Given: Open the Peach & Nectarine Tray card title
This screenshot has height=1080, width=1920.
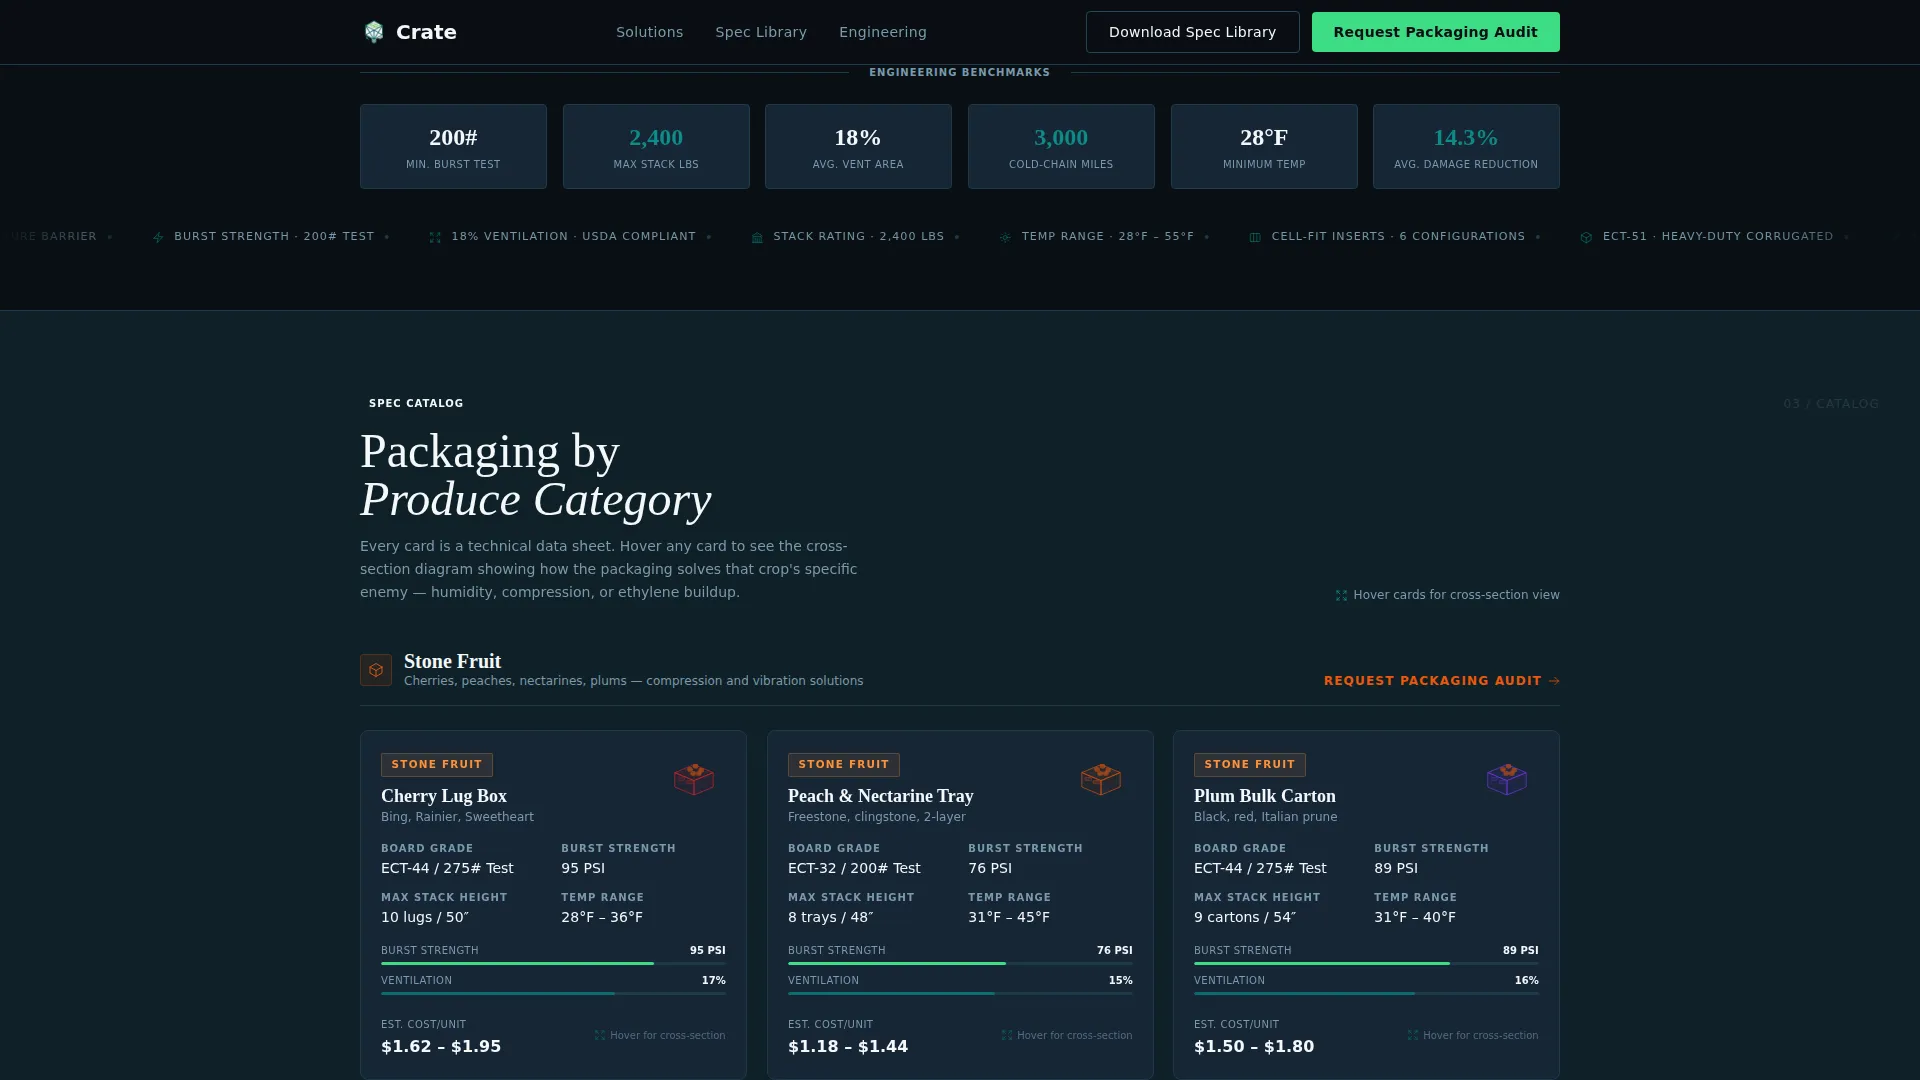Looking at the screenshot, I should 881,796.
